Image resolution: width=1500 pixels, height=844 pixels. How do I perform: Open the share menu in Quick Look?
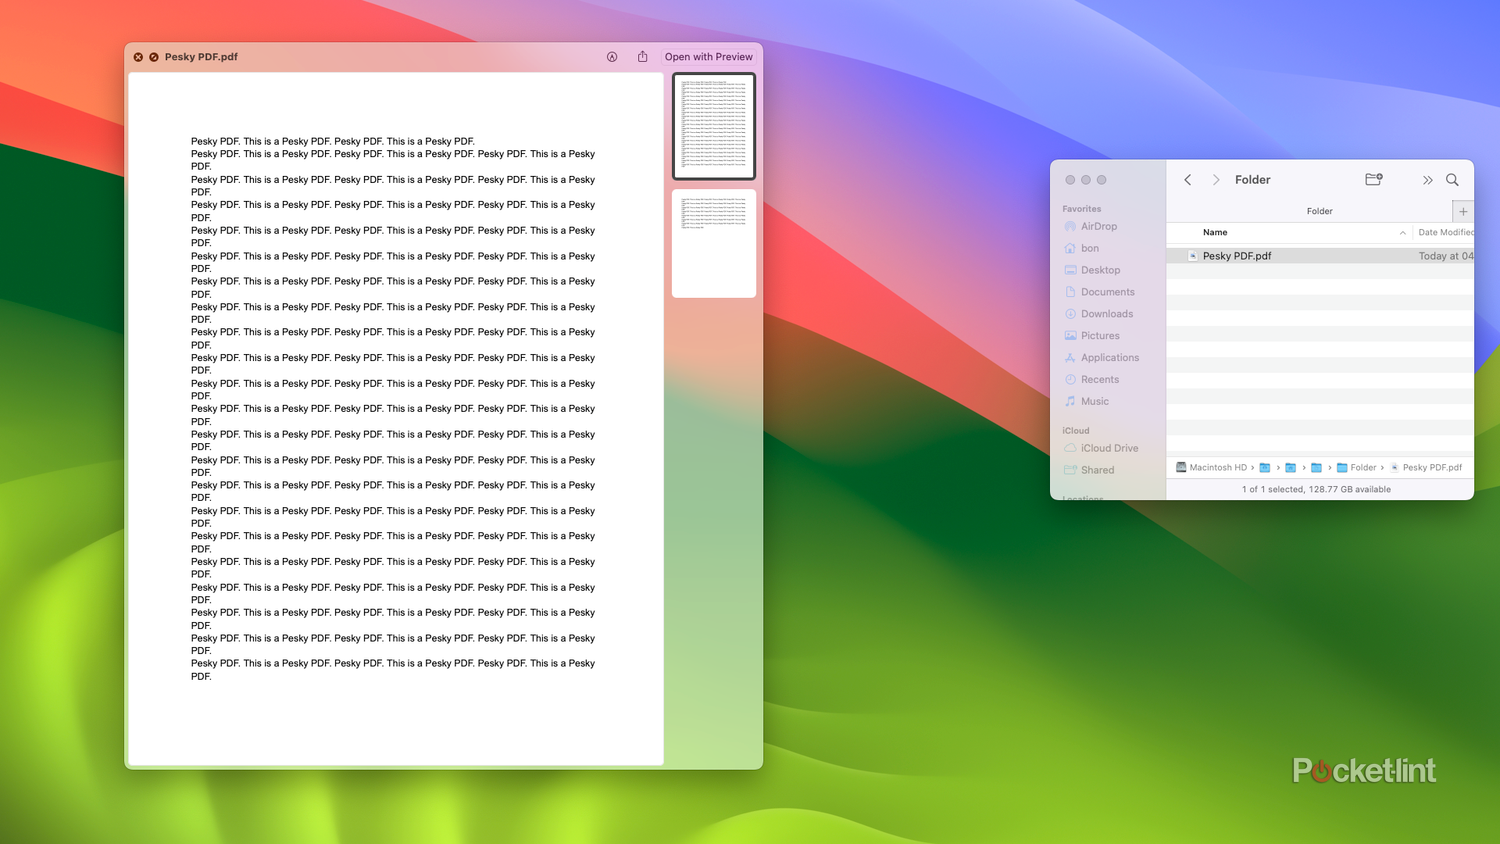(643, 57)
